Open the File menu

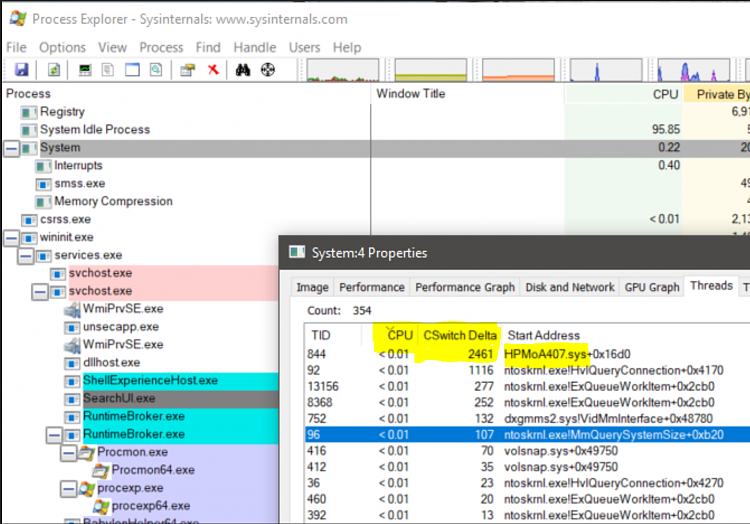16,47
